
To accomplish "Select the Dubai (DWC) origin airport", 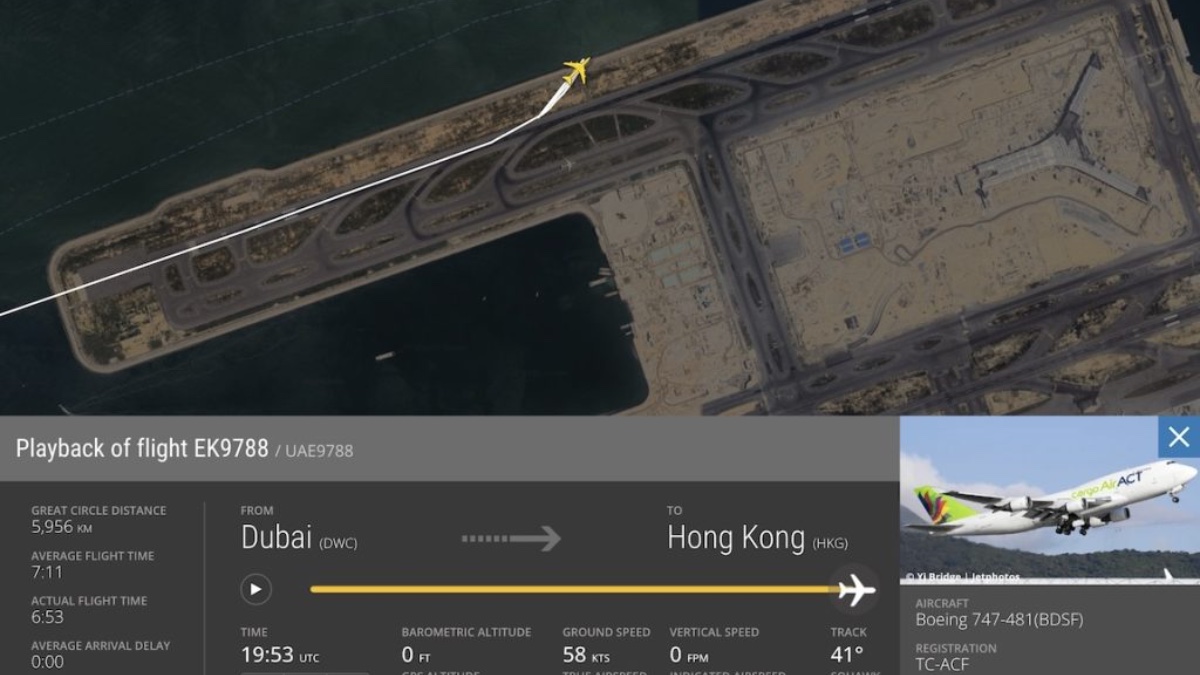I will coord(299,538).
